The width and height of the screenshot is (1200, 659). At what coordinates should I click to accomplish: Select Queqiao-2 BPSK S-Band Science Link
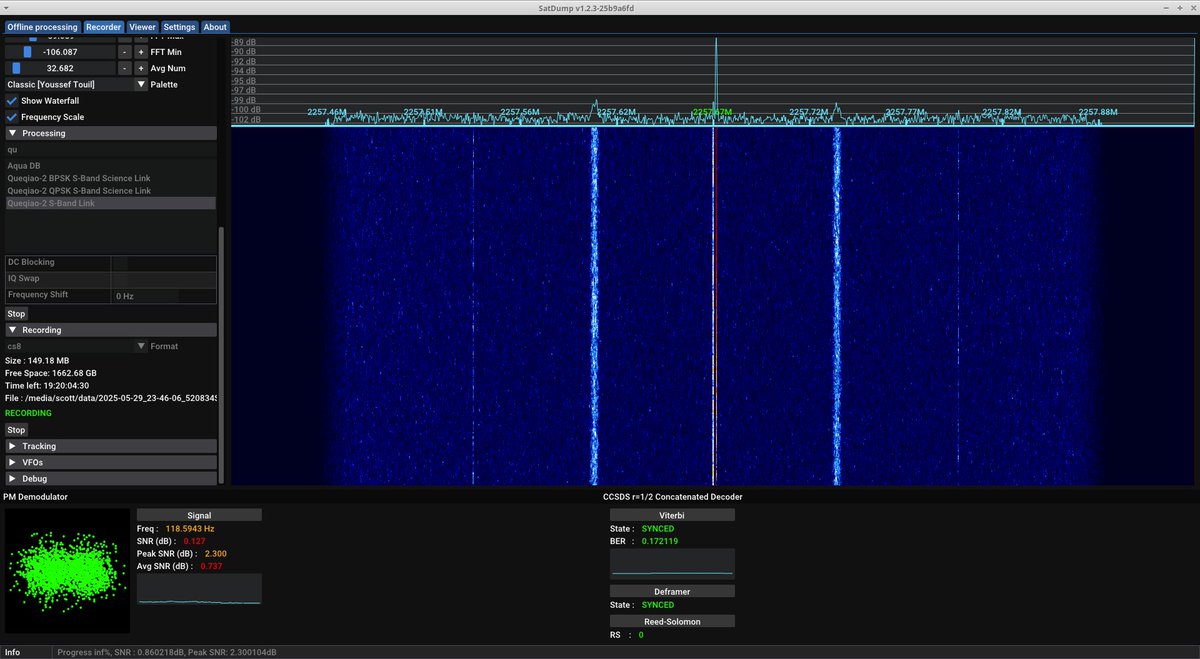coord(111,178)
